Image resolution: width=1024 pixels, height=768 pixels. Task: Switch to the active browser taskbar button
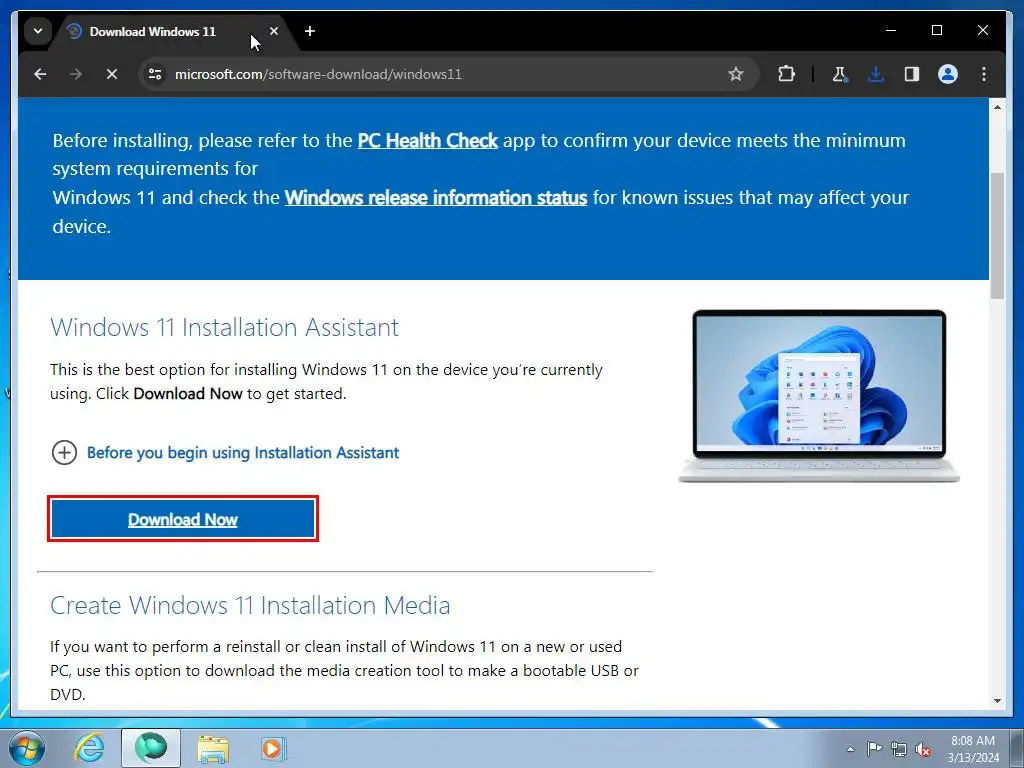coord(151,748)
